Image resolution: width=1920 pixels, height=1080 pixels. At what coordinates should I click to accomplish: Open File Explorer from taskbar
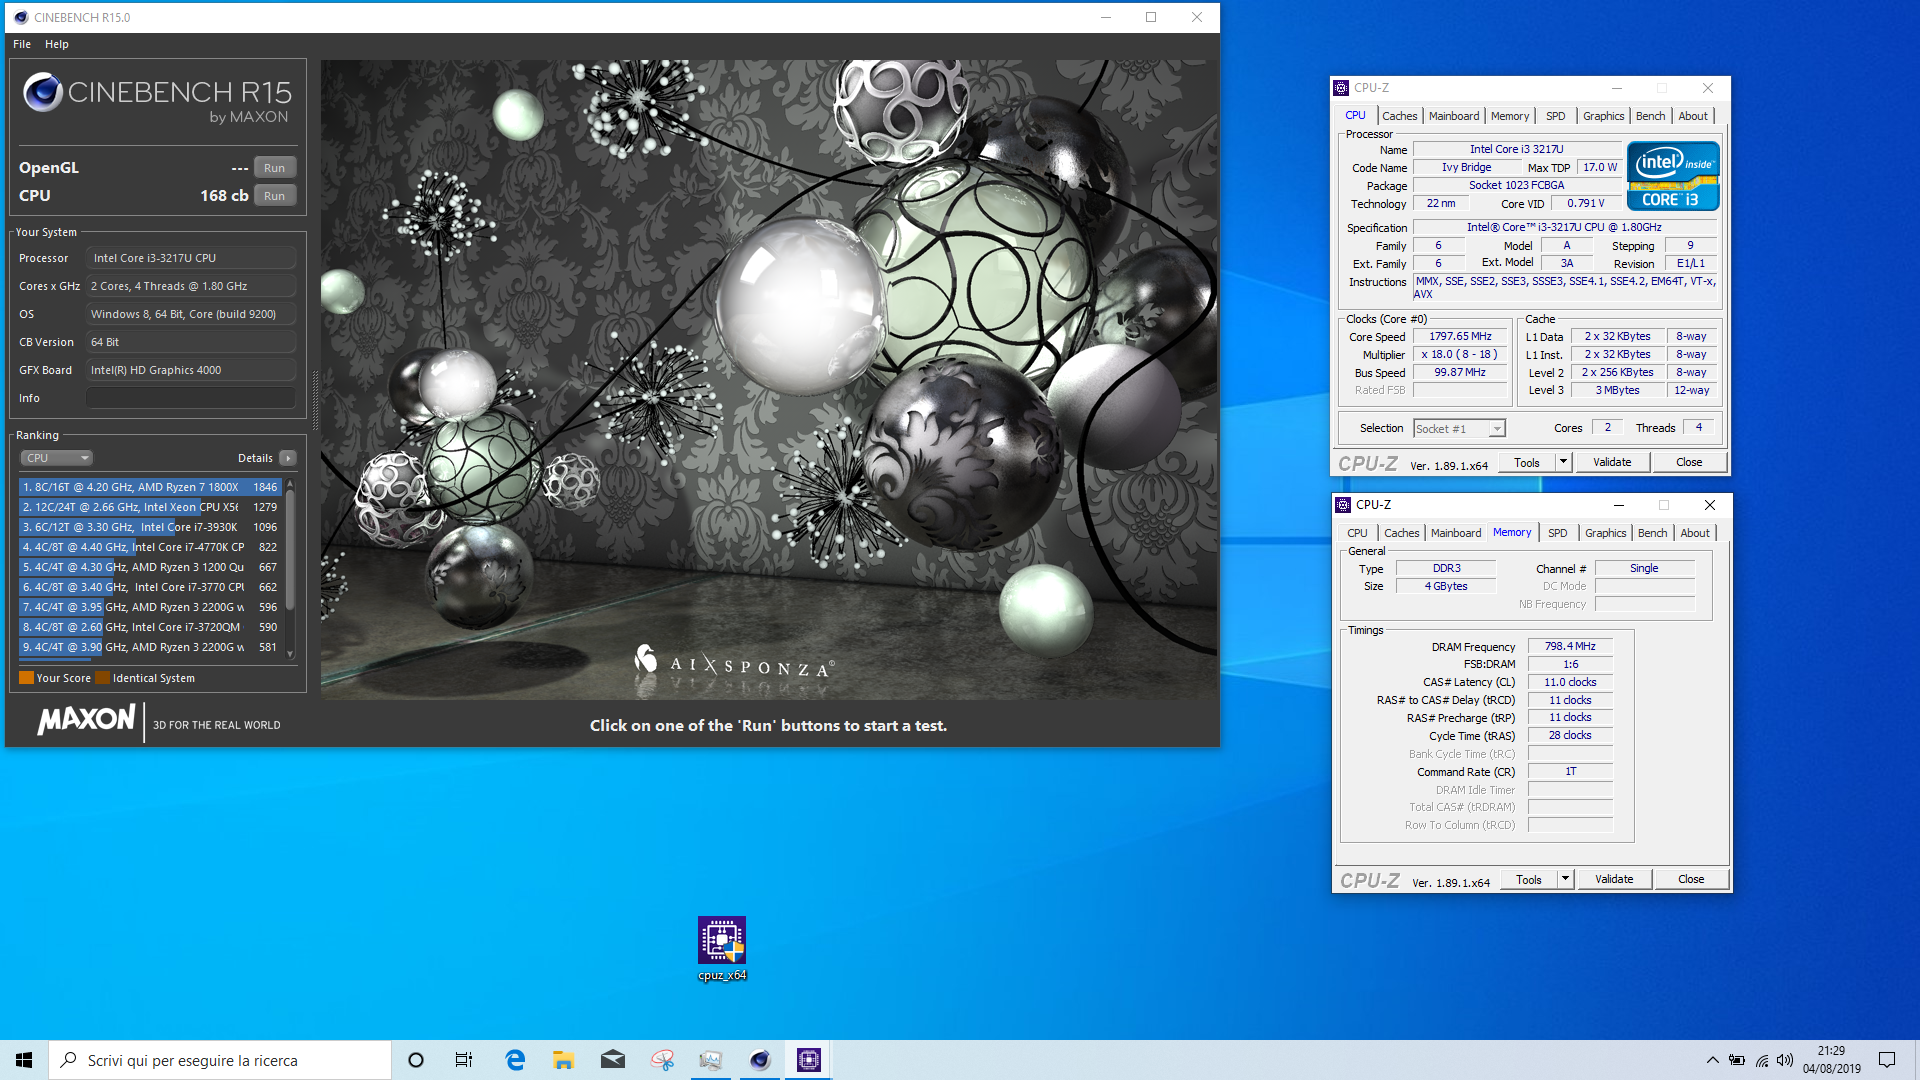coord(564,1060)
